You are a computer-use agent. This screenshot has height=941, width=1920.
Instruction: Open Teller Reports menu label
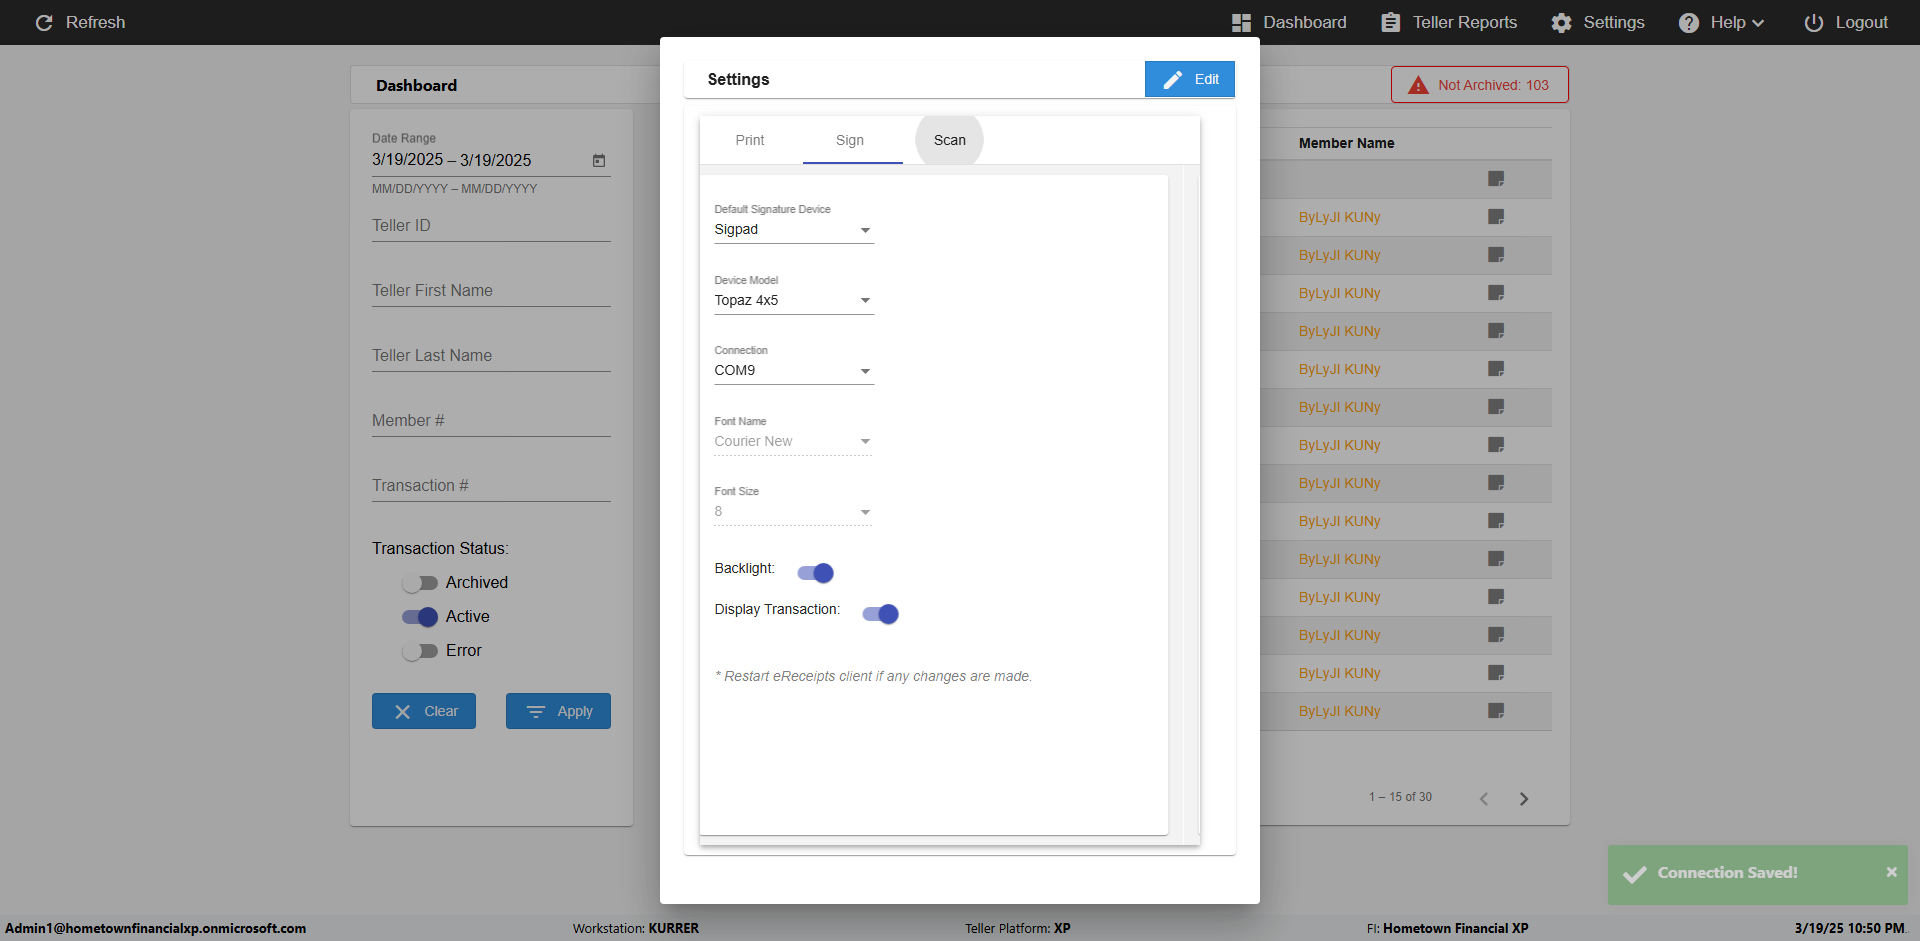1465,22
